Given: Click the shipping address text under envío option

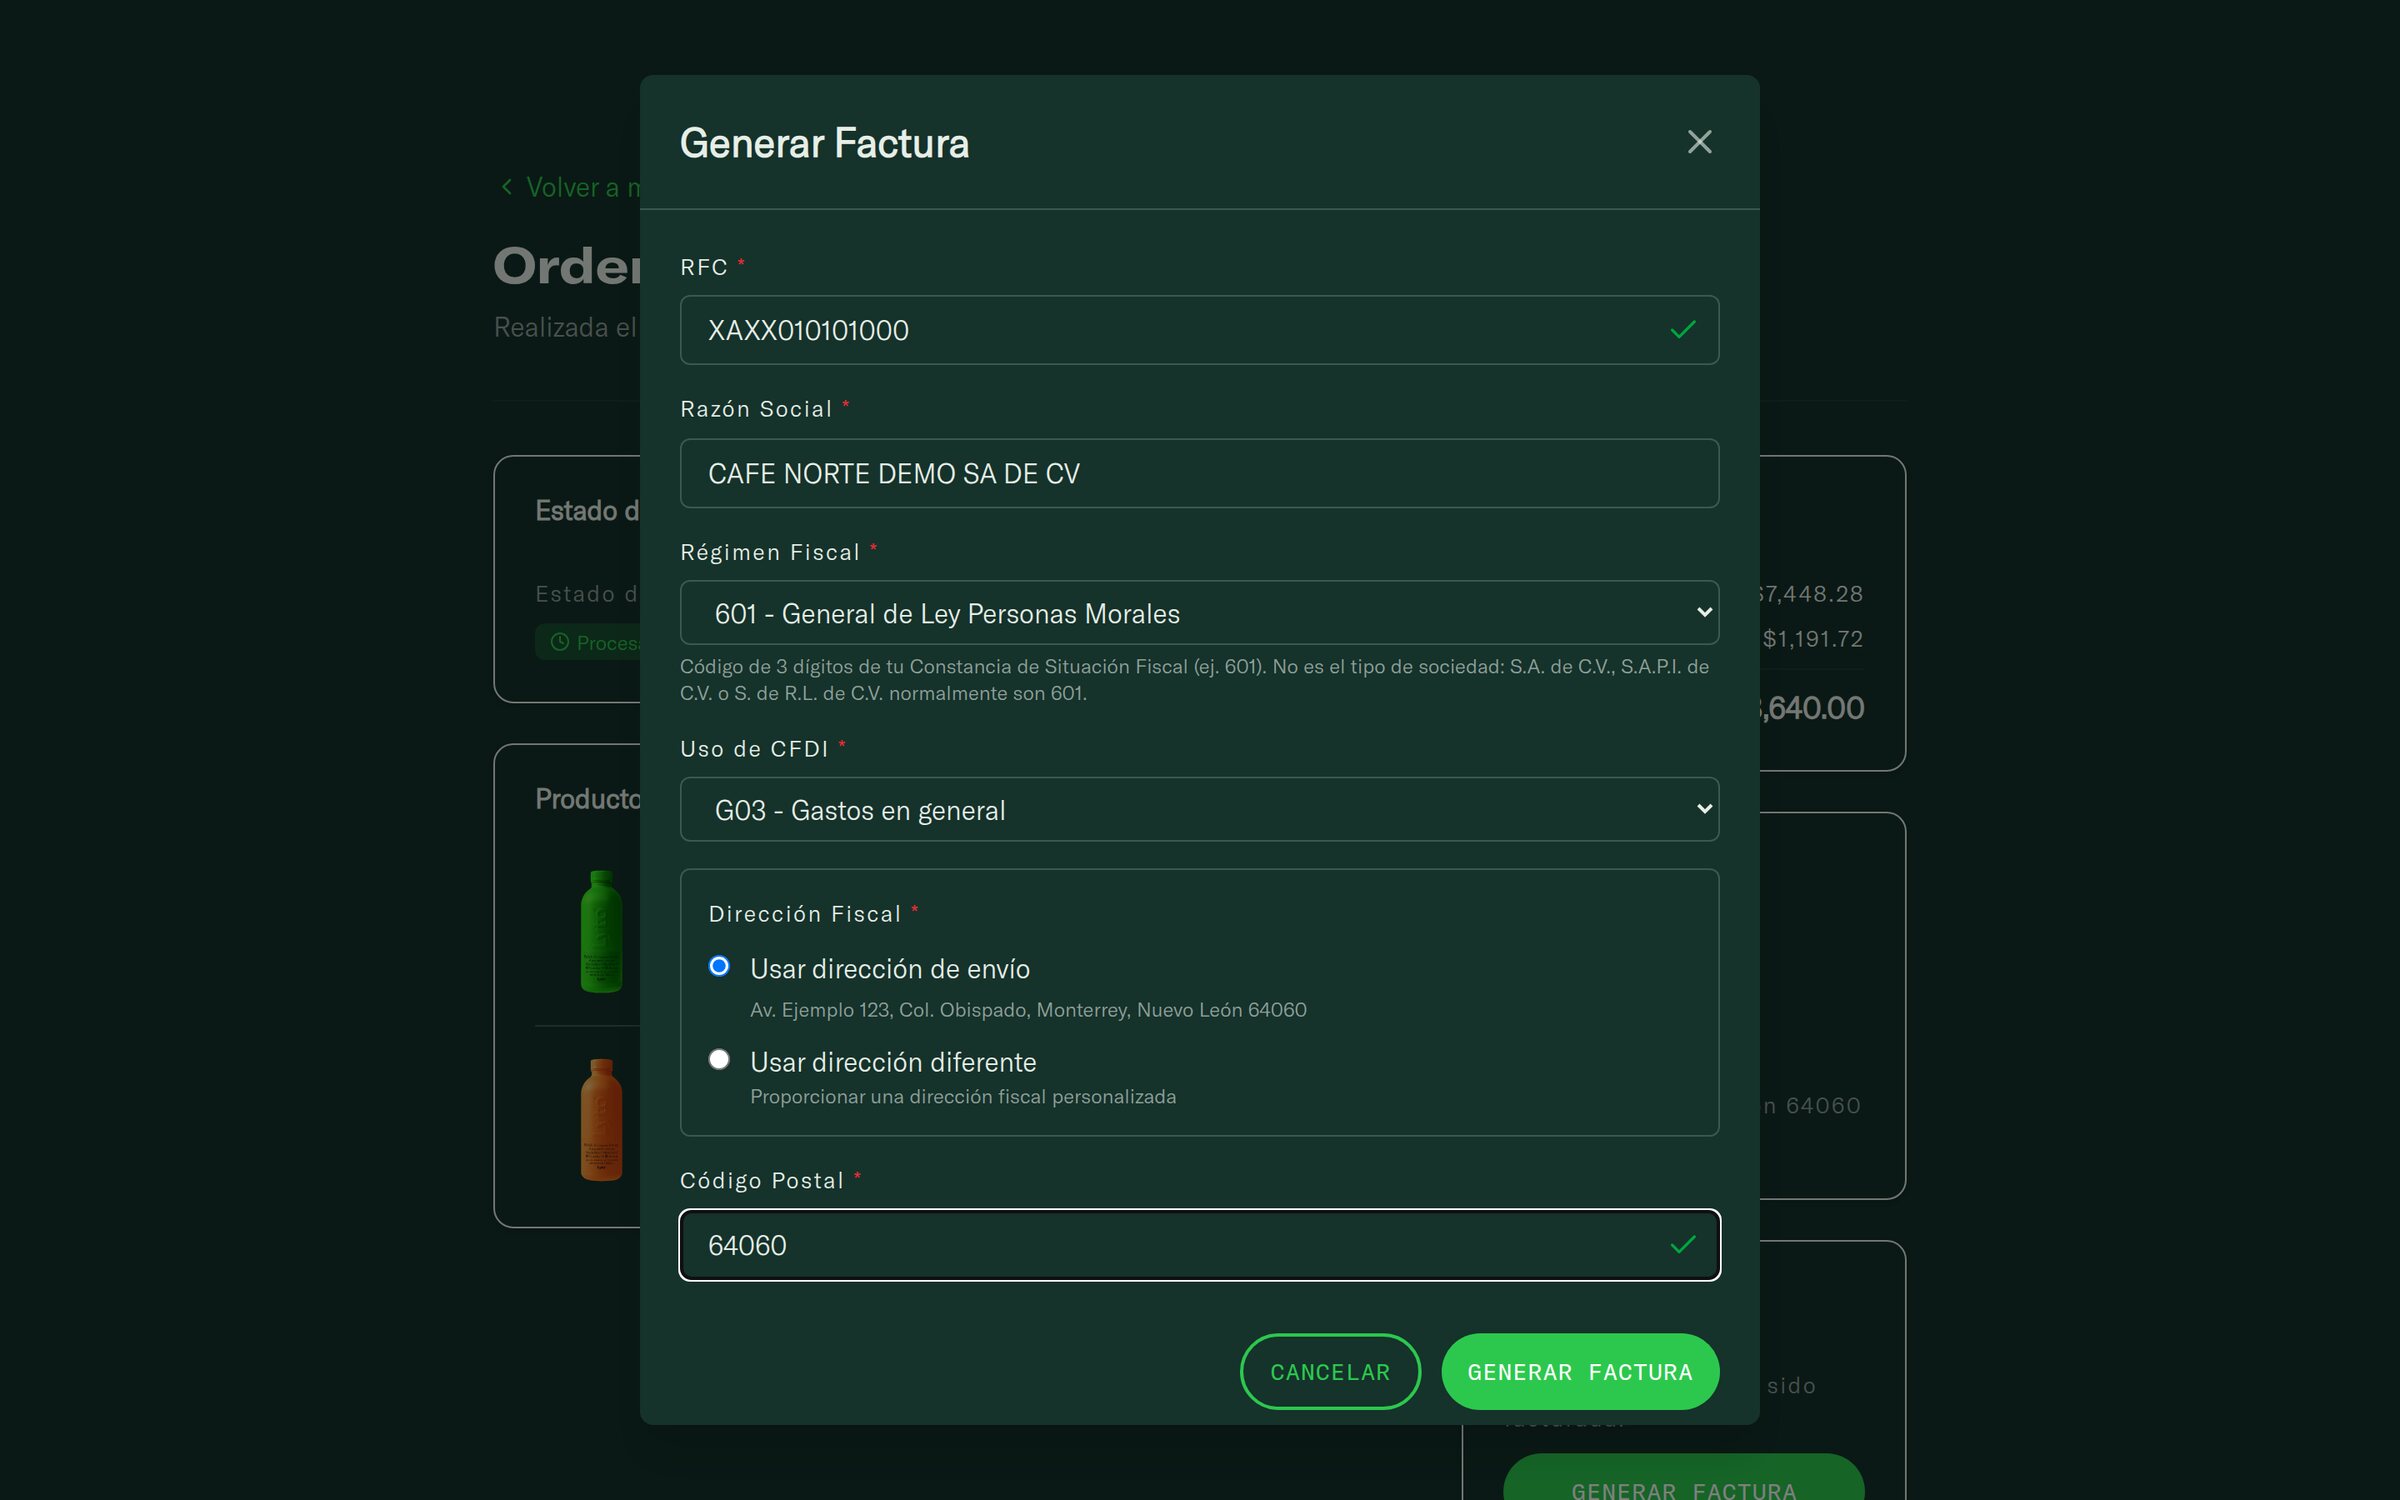Looking at the screenshot, I should pyautogui.click(x=1028, y=1010).
